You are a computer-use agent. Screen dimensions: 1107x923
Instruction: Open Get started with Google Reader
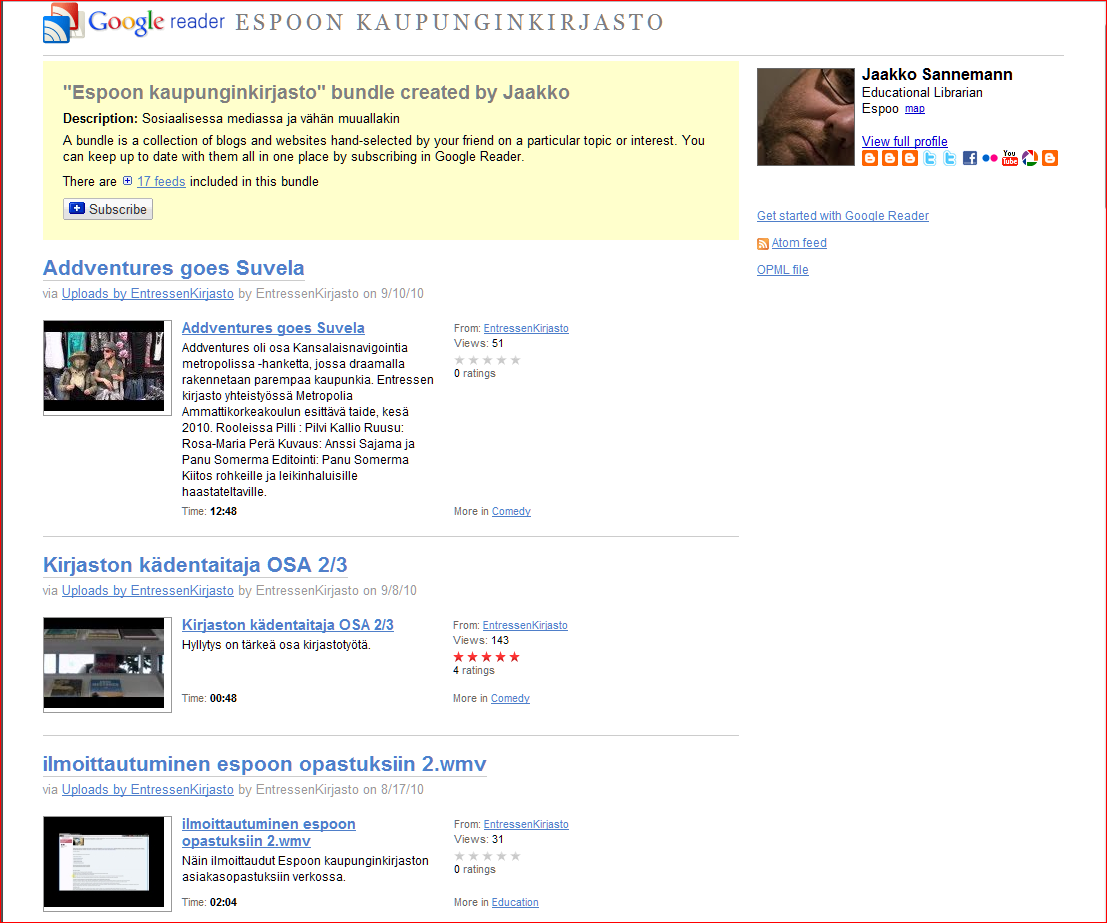pos(843,216)
